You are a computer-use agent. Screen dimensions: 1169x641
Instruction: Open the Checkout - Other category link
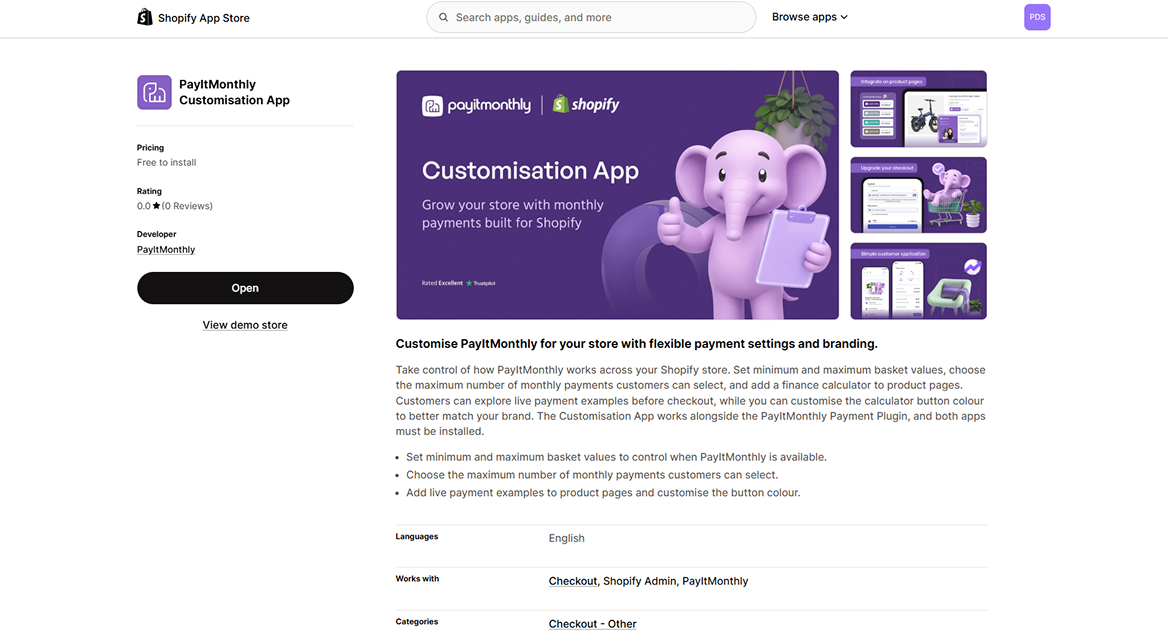click(593, 624)
